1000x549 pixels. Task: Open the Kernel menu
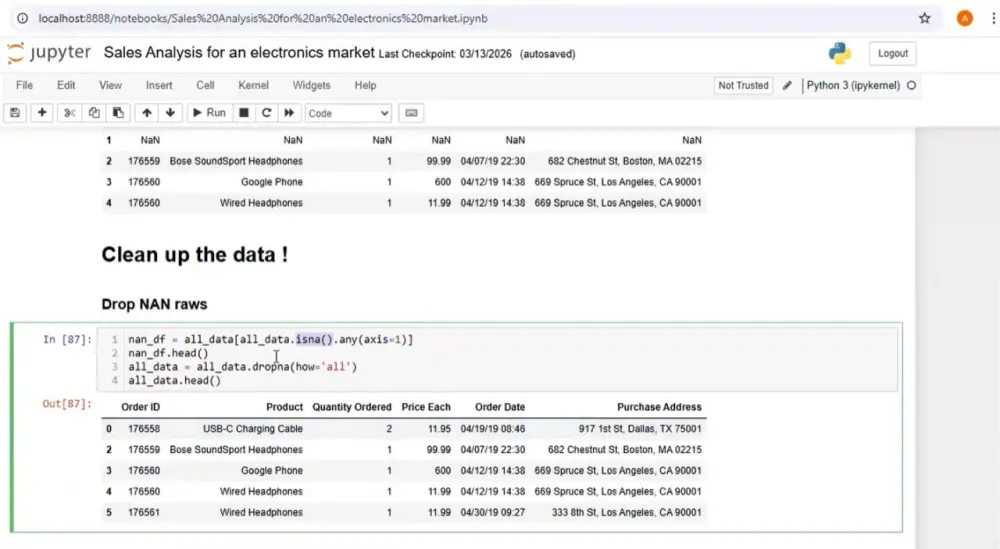click(x=253, y=85)
